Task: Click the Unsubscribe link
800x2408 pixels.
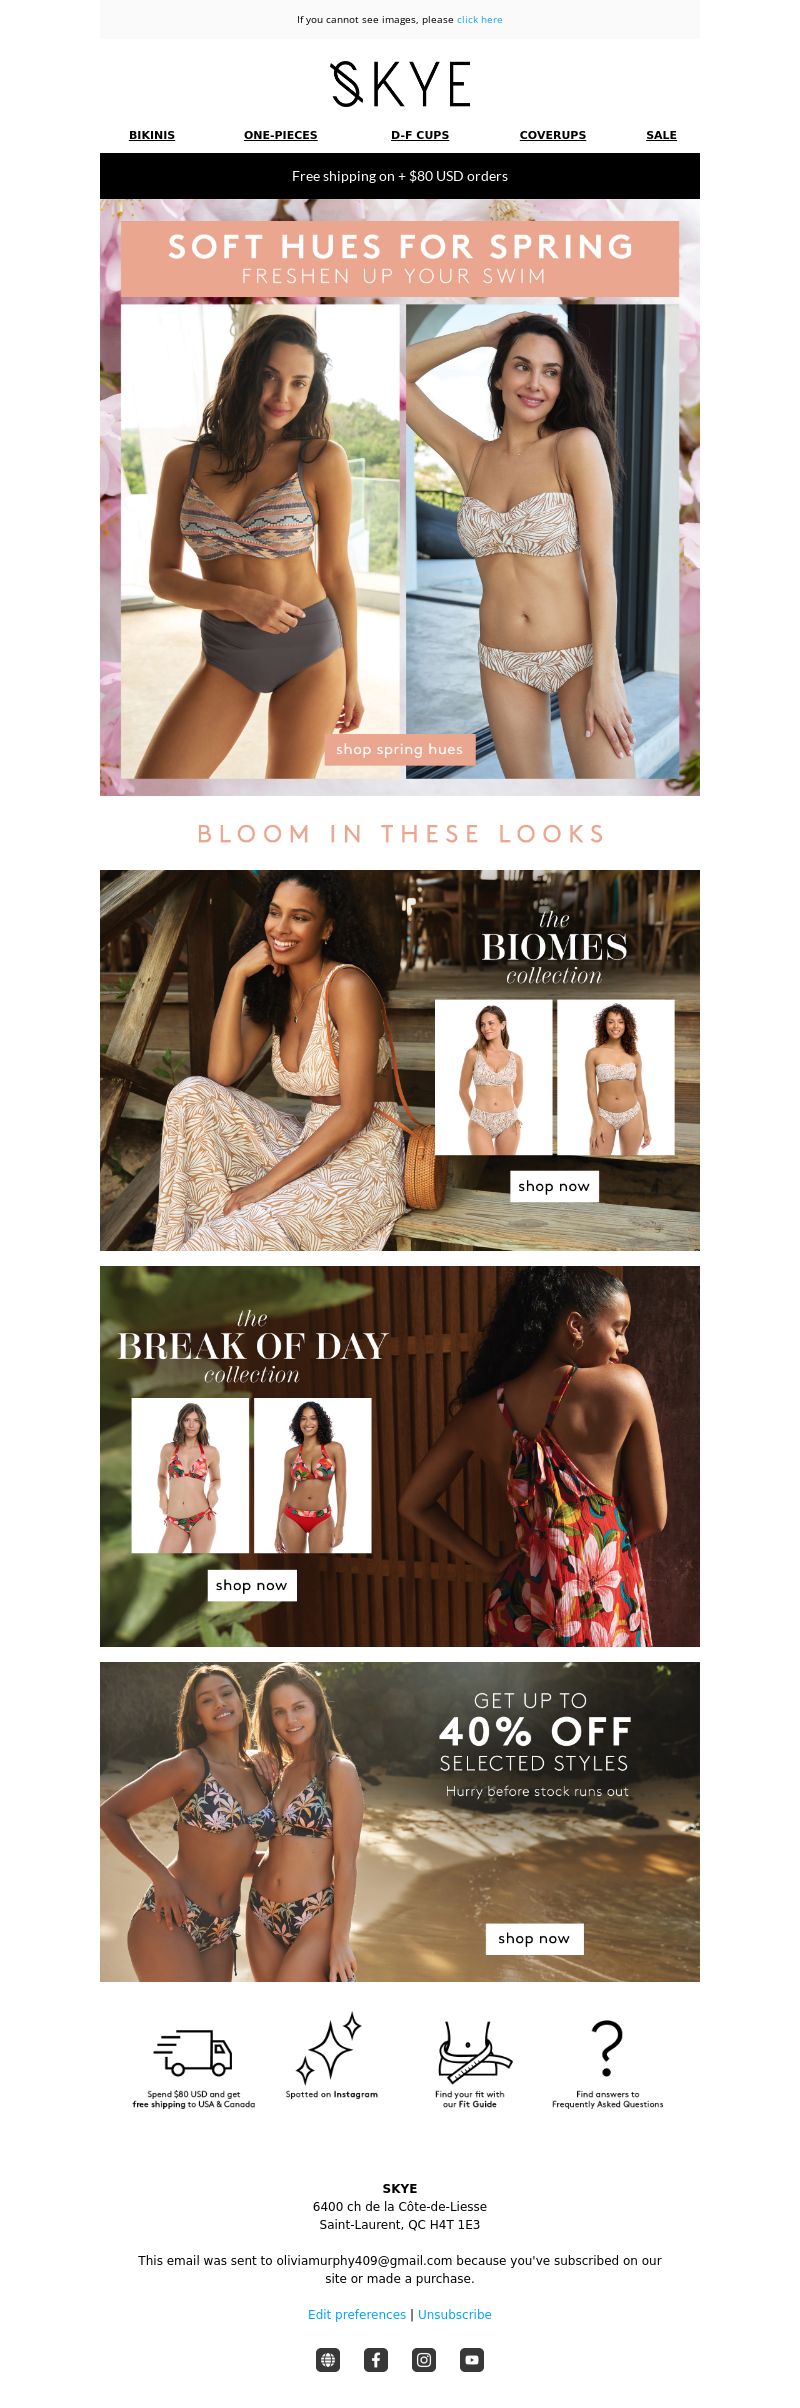Action: (x=455, y=2314)
